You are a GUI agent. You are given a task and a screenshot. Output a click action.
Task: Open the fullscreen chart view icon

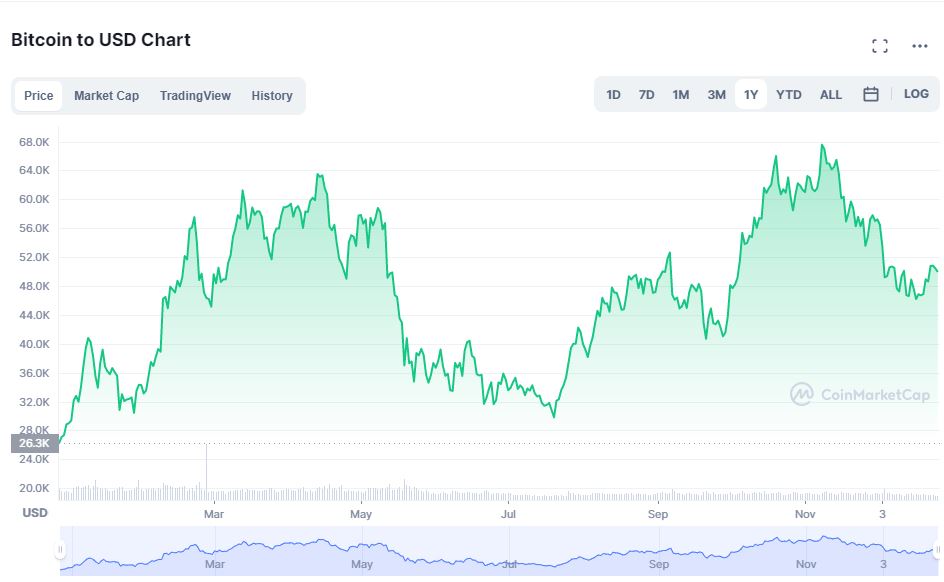pos(880,46)
